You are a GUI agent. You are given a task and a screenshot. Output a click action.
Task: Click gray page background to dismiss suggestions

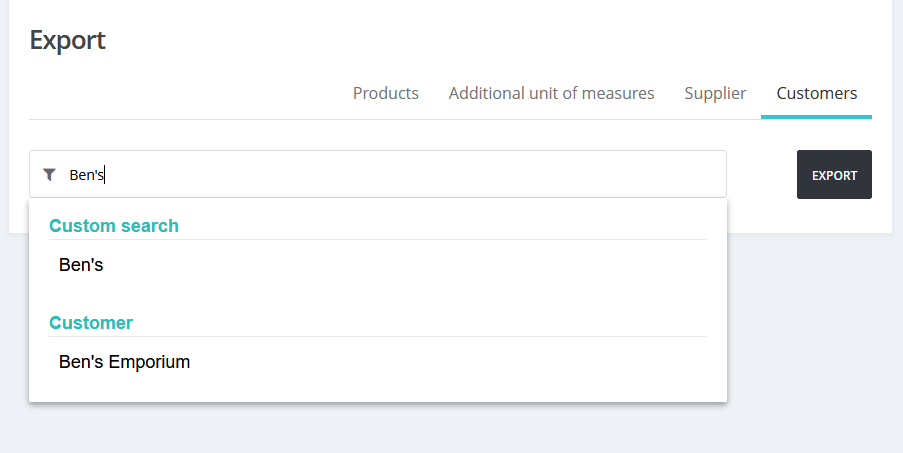point(806,345)
